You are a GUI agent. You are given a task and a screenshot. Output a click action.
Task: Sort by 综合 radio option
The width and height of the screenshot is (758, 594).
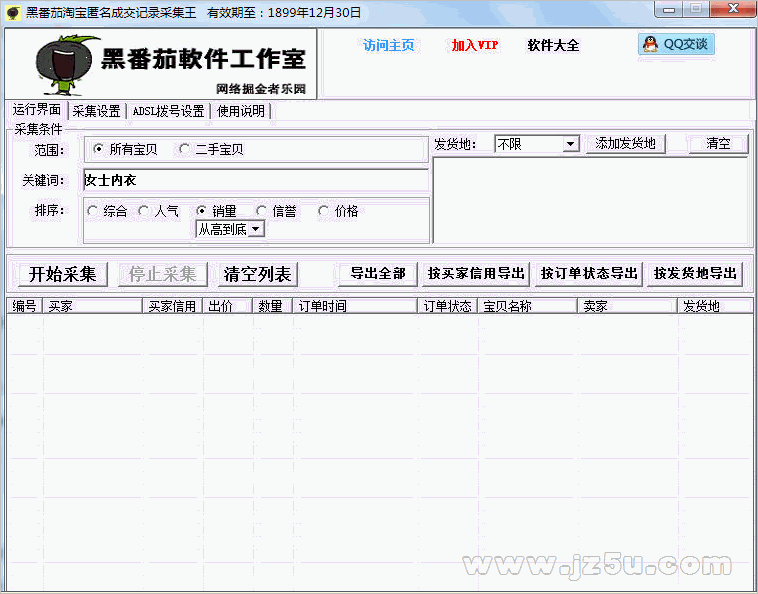pos(107,211)
